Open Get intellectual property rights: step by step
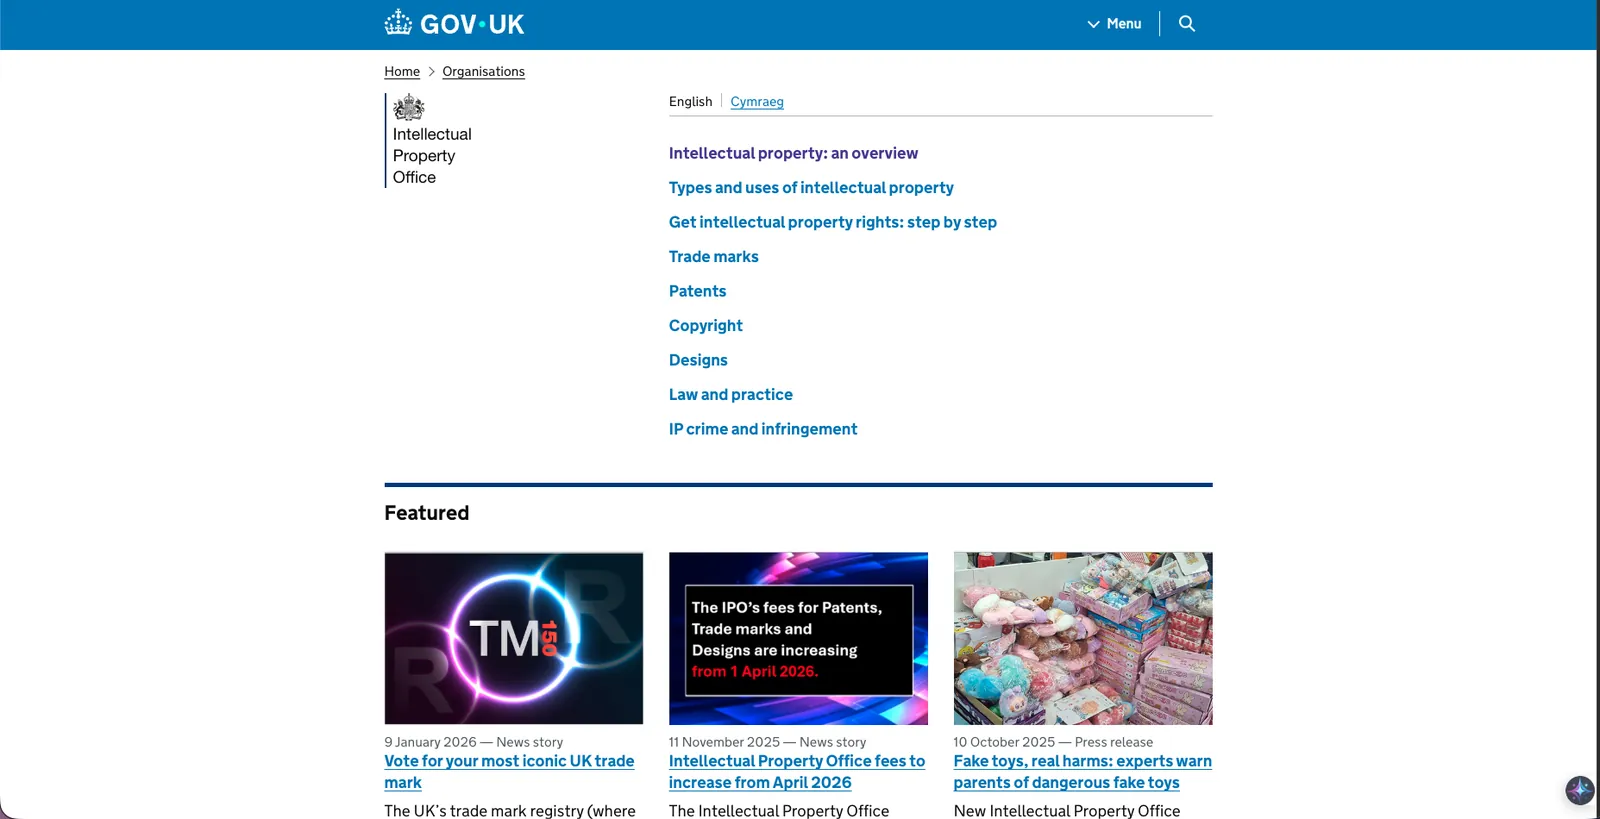 (x=833, y=222)
